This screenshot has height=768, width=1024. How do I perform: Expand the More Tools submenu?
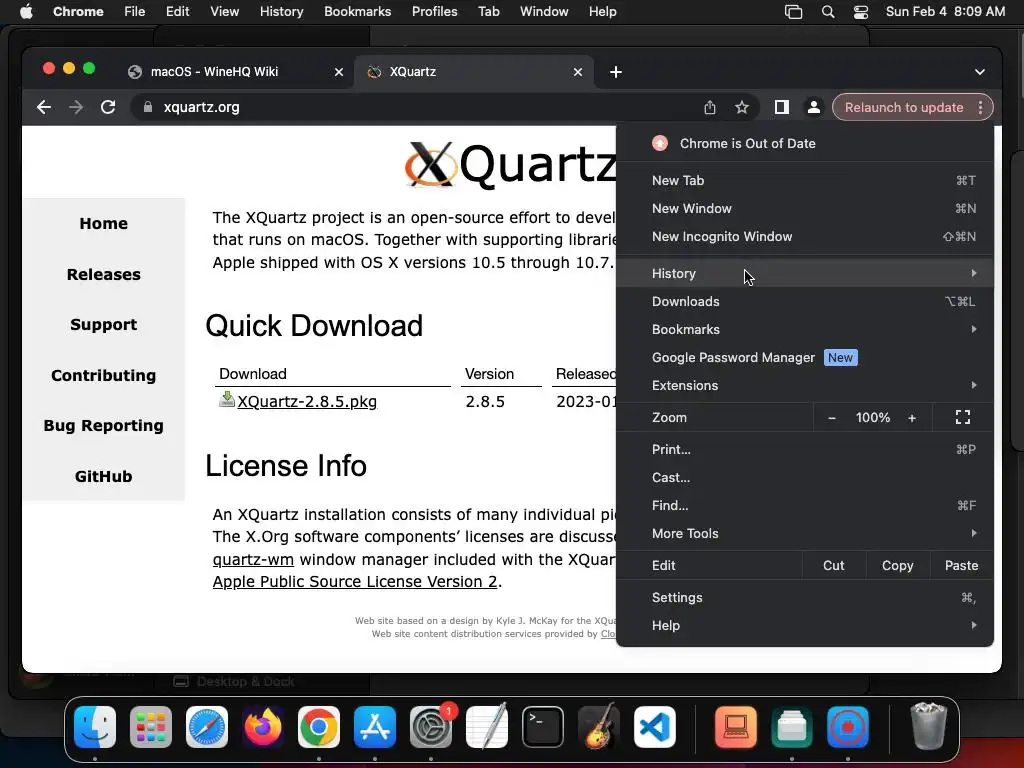point(805,534)
